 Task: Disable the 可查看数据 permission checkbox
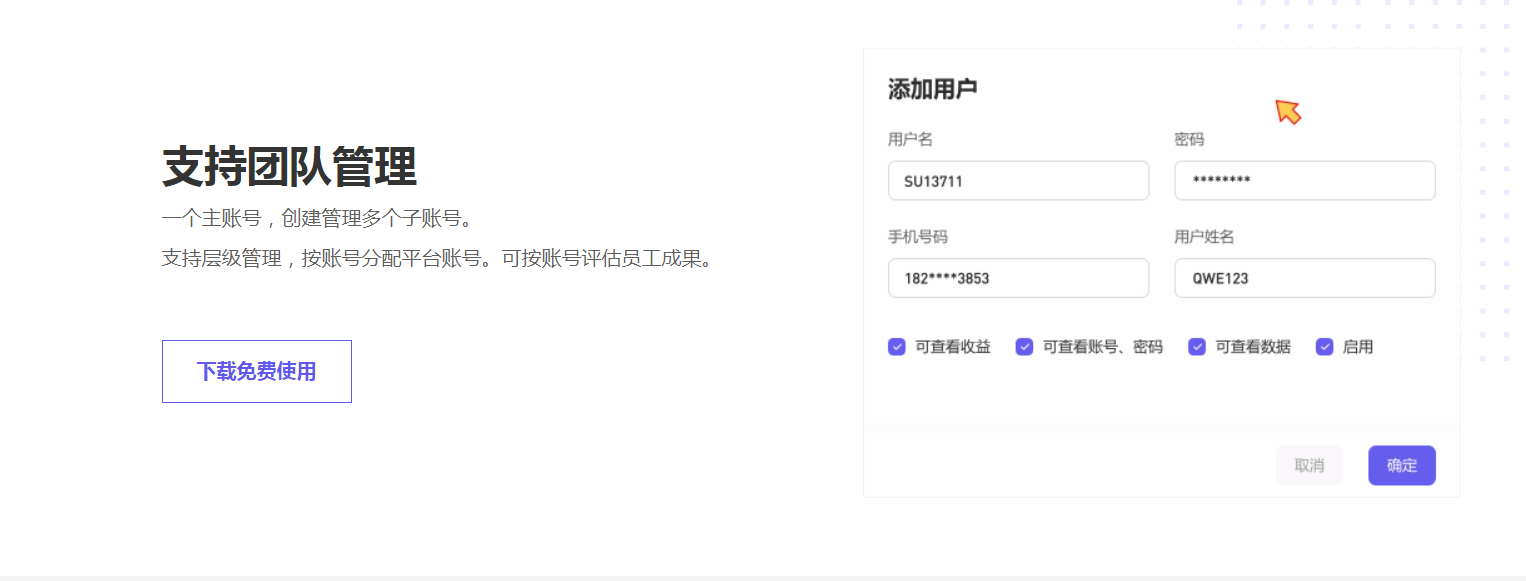tap(1197, 346)
